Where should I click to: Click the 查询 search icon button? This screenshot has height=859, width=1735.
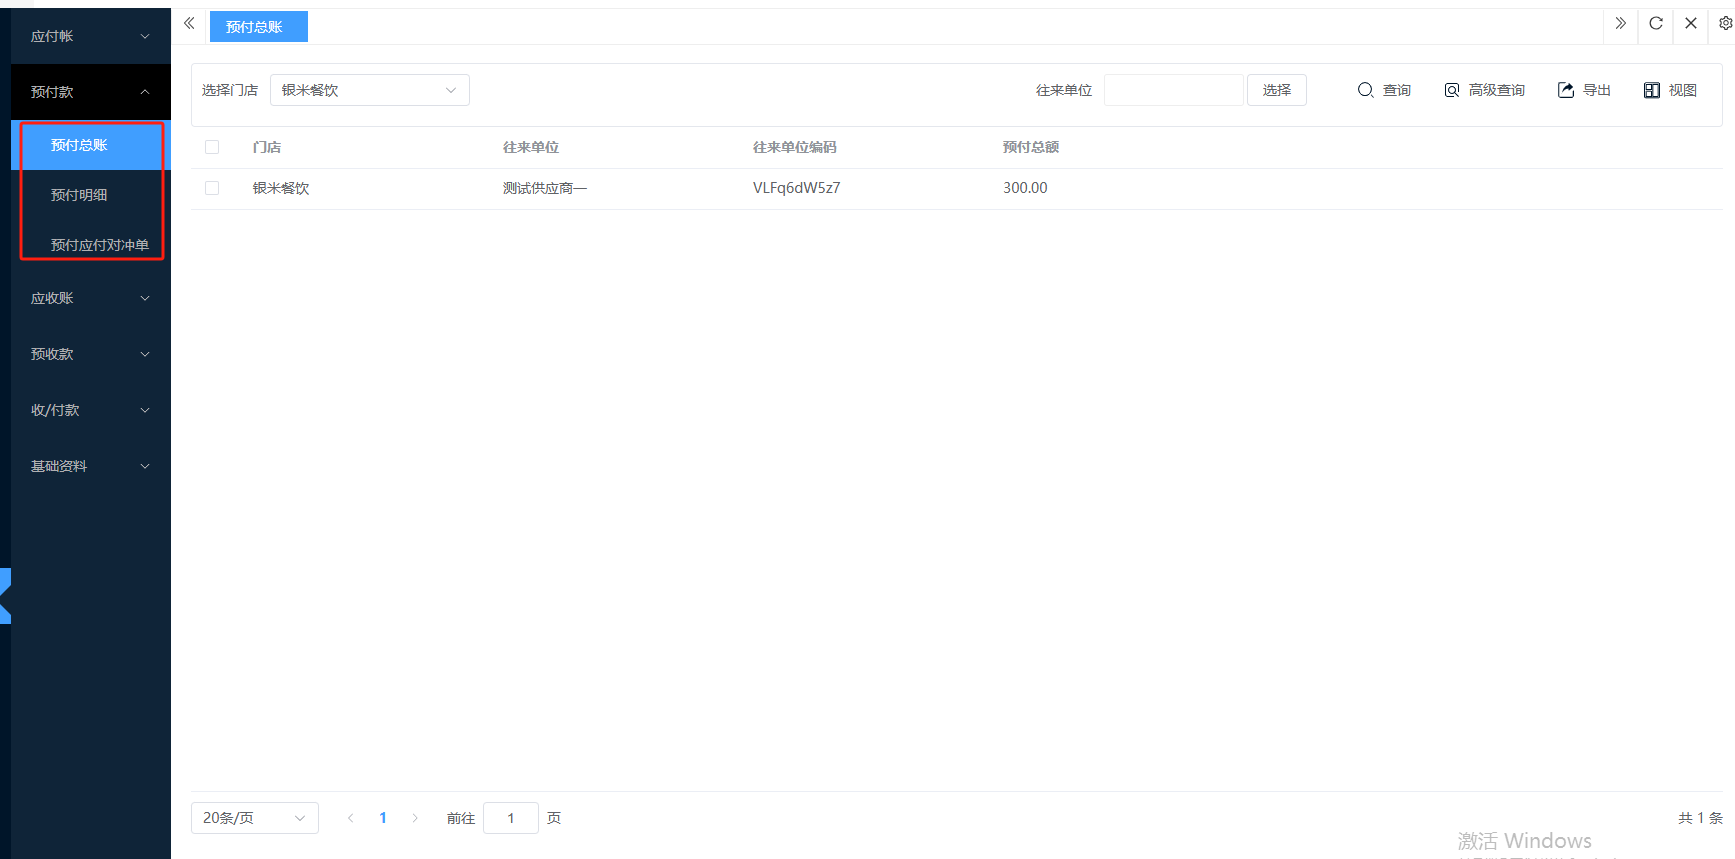(x=1384, y=90)
